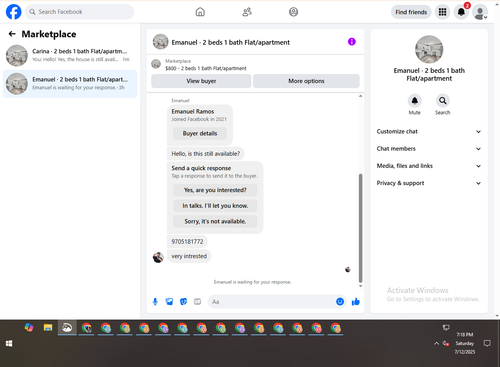Expand the Customize chat section
500x367 pixels.
pos(429,131)
